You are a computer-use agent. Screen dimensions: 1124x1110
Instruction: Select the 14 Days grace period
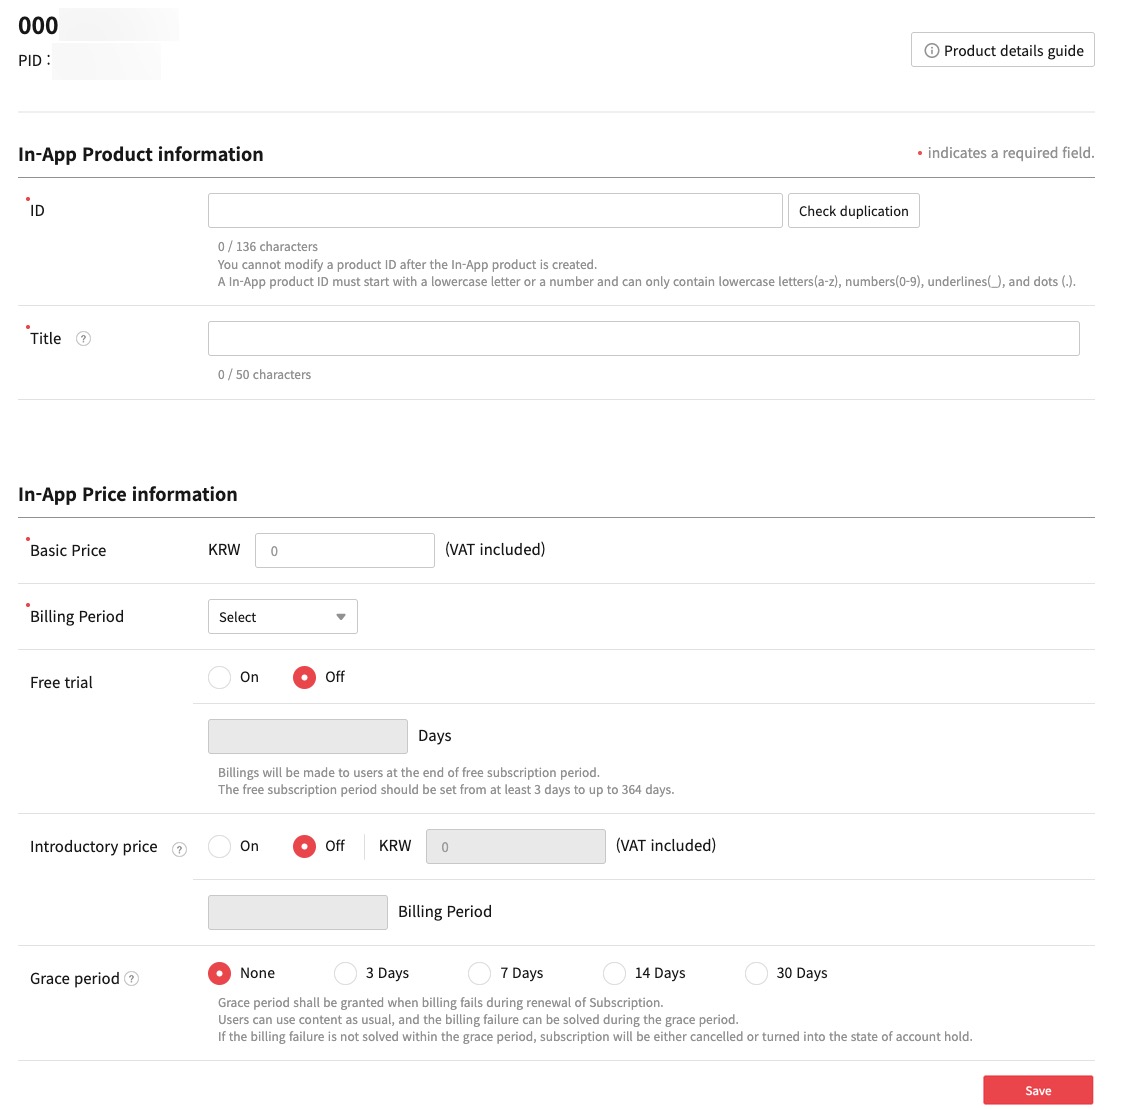click(615, 974)
